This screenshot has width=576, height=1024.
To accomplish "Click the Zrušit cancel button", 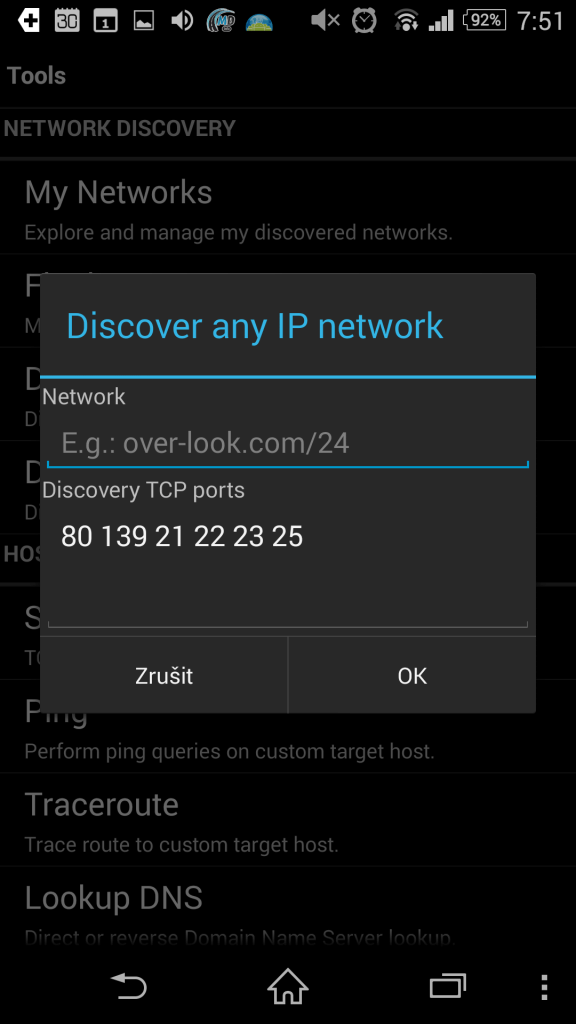I will tap(164, 675).
